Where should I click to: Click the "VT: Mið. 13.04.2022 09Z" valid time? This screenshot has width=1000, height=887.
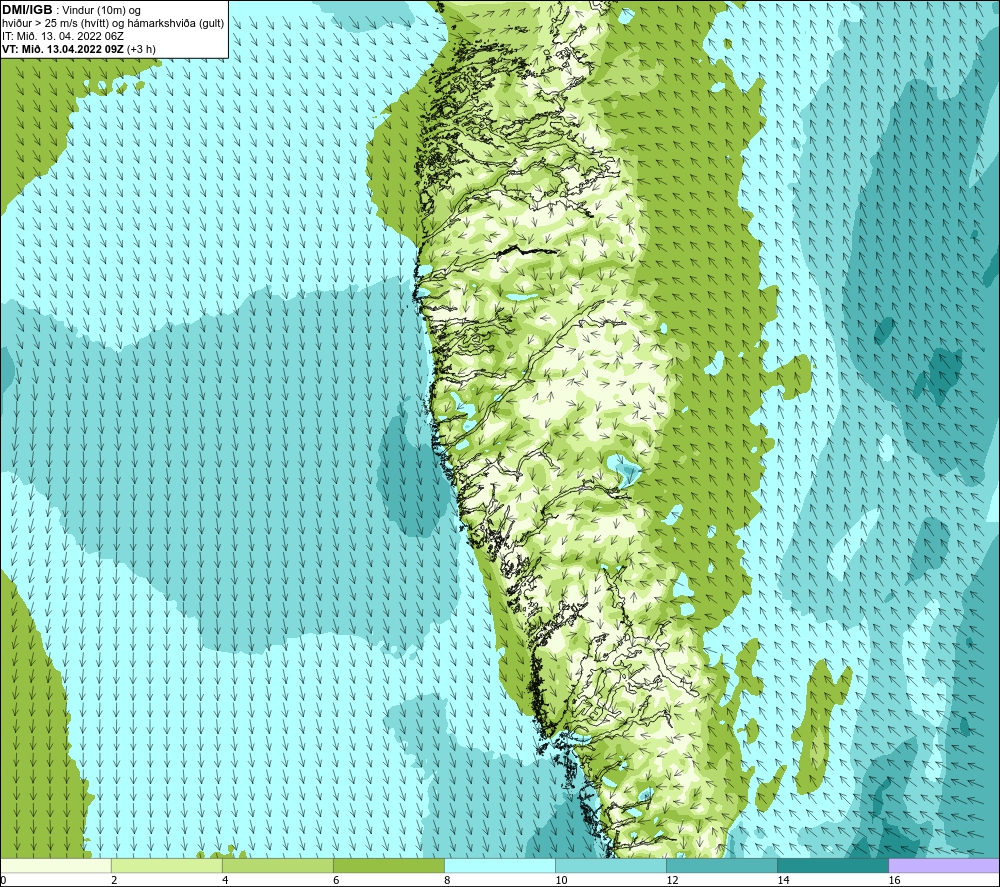[x=62, y=49]
